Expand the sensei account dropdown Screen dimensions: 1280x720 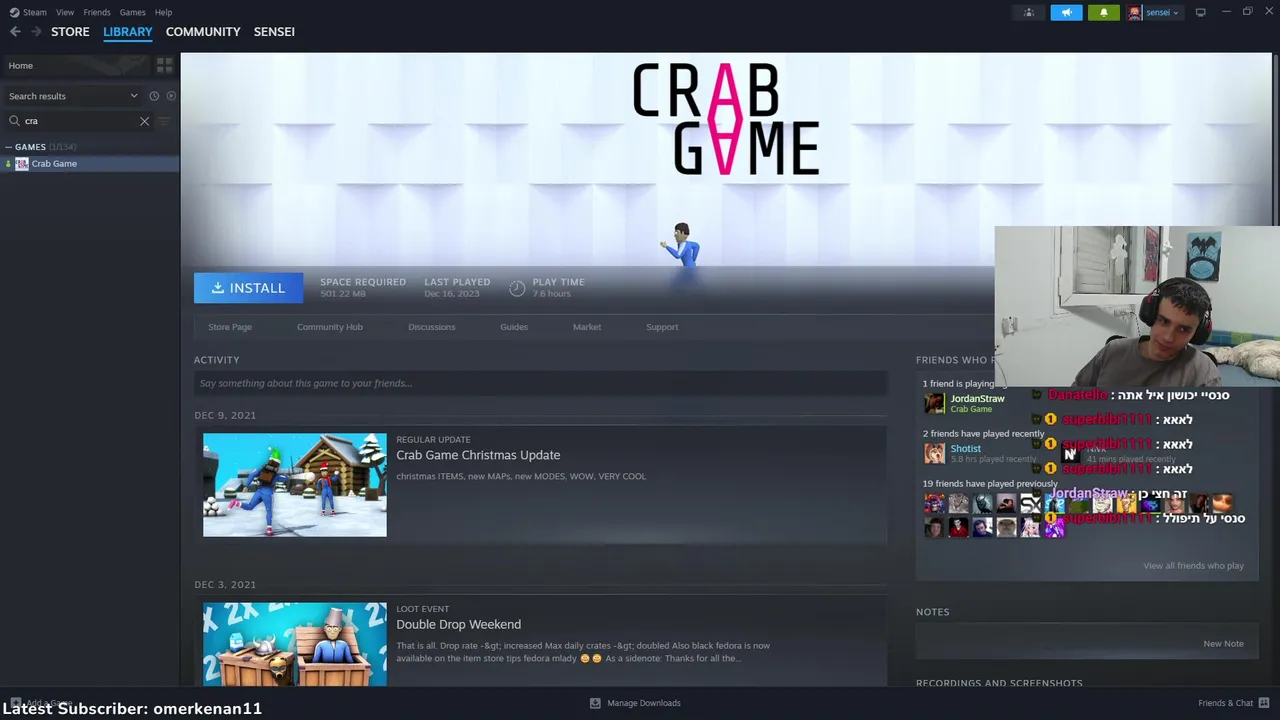pyautogui.click(x=1162, y=13)
